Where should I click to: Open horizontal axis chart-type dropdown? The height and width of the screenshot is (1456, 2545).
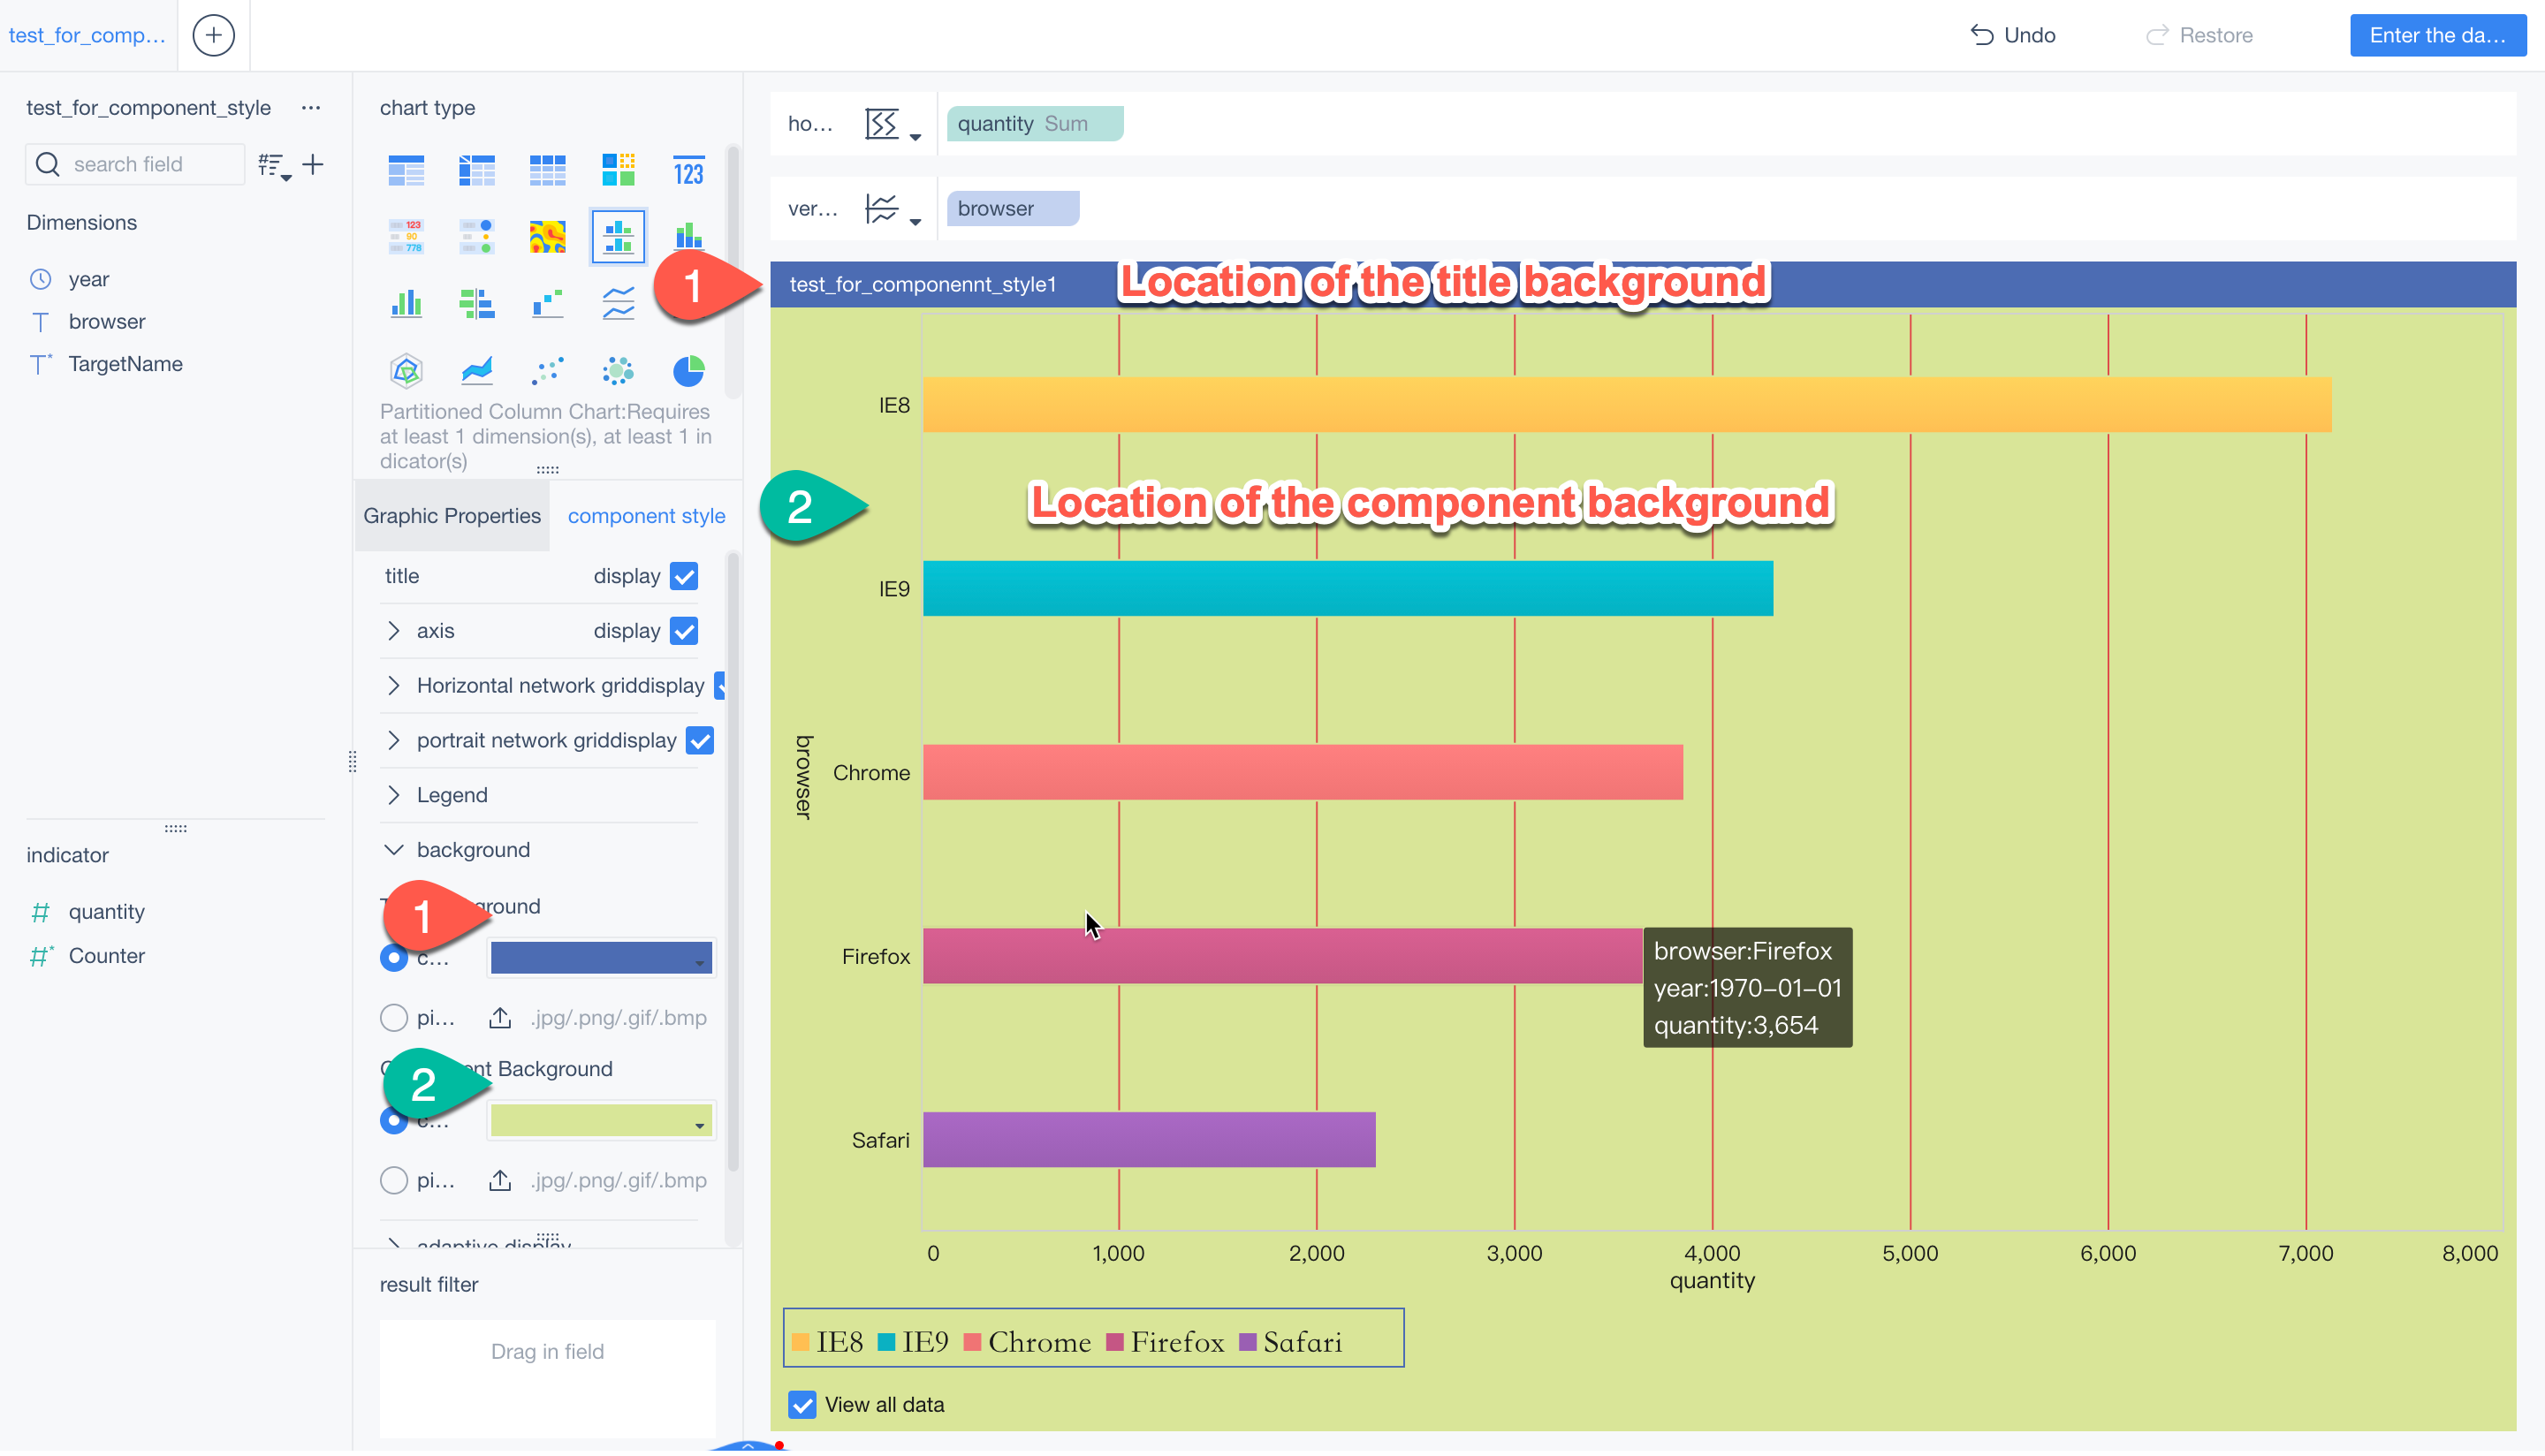coord(892,124)
